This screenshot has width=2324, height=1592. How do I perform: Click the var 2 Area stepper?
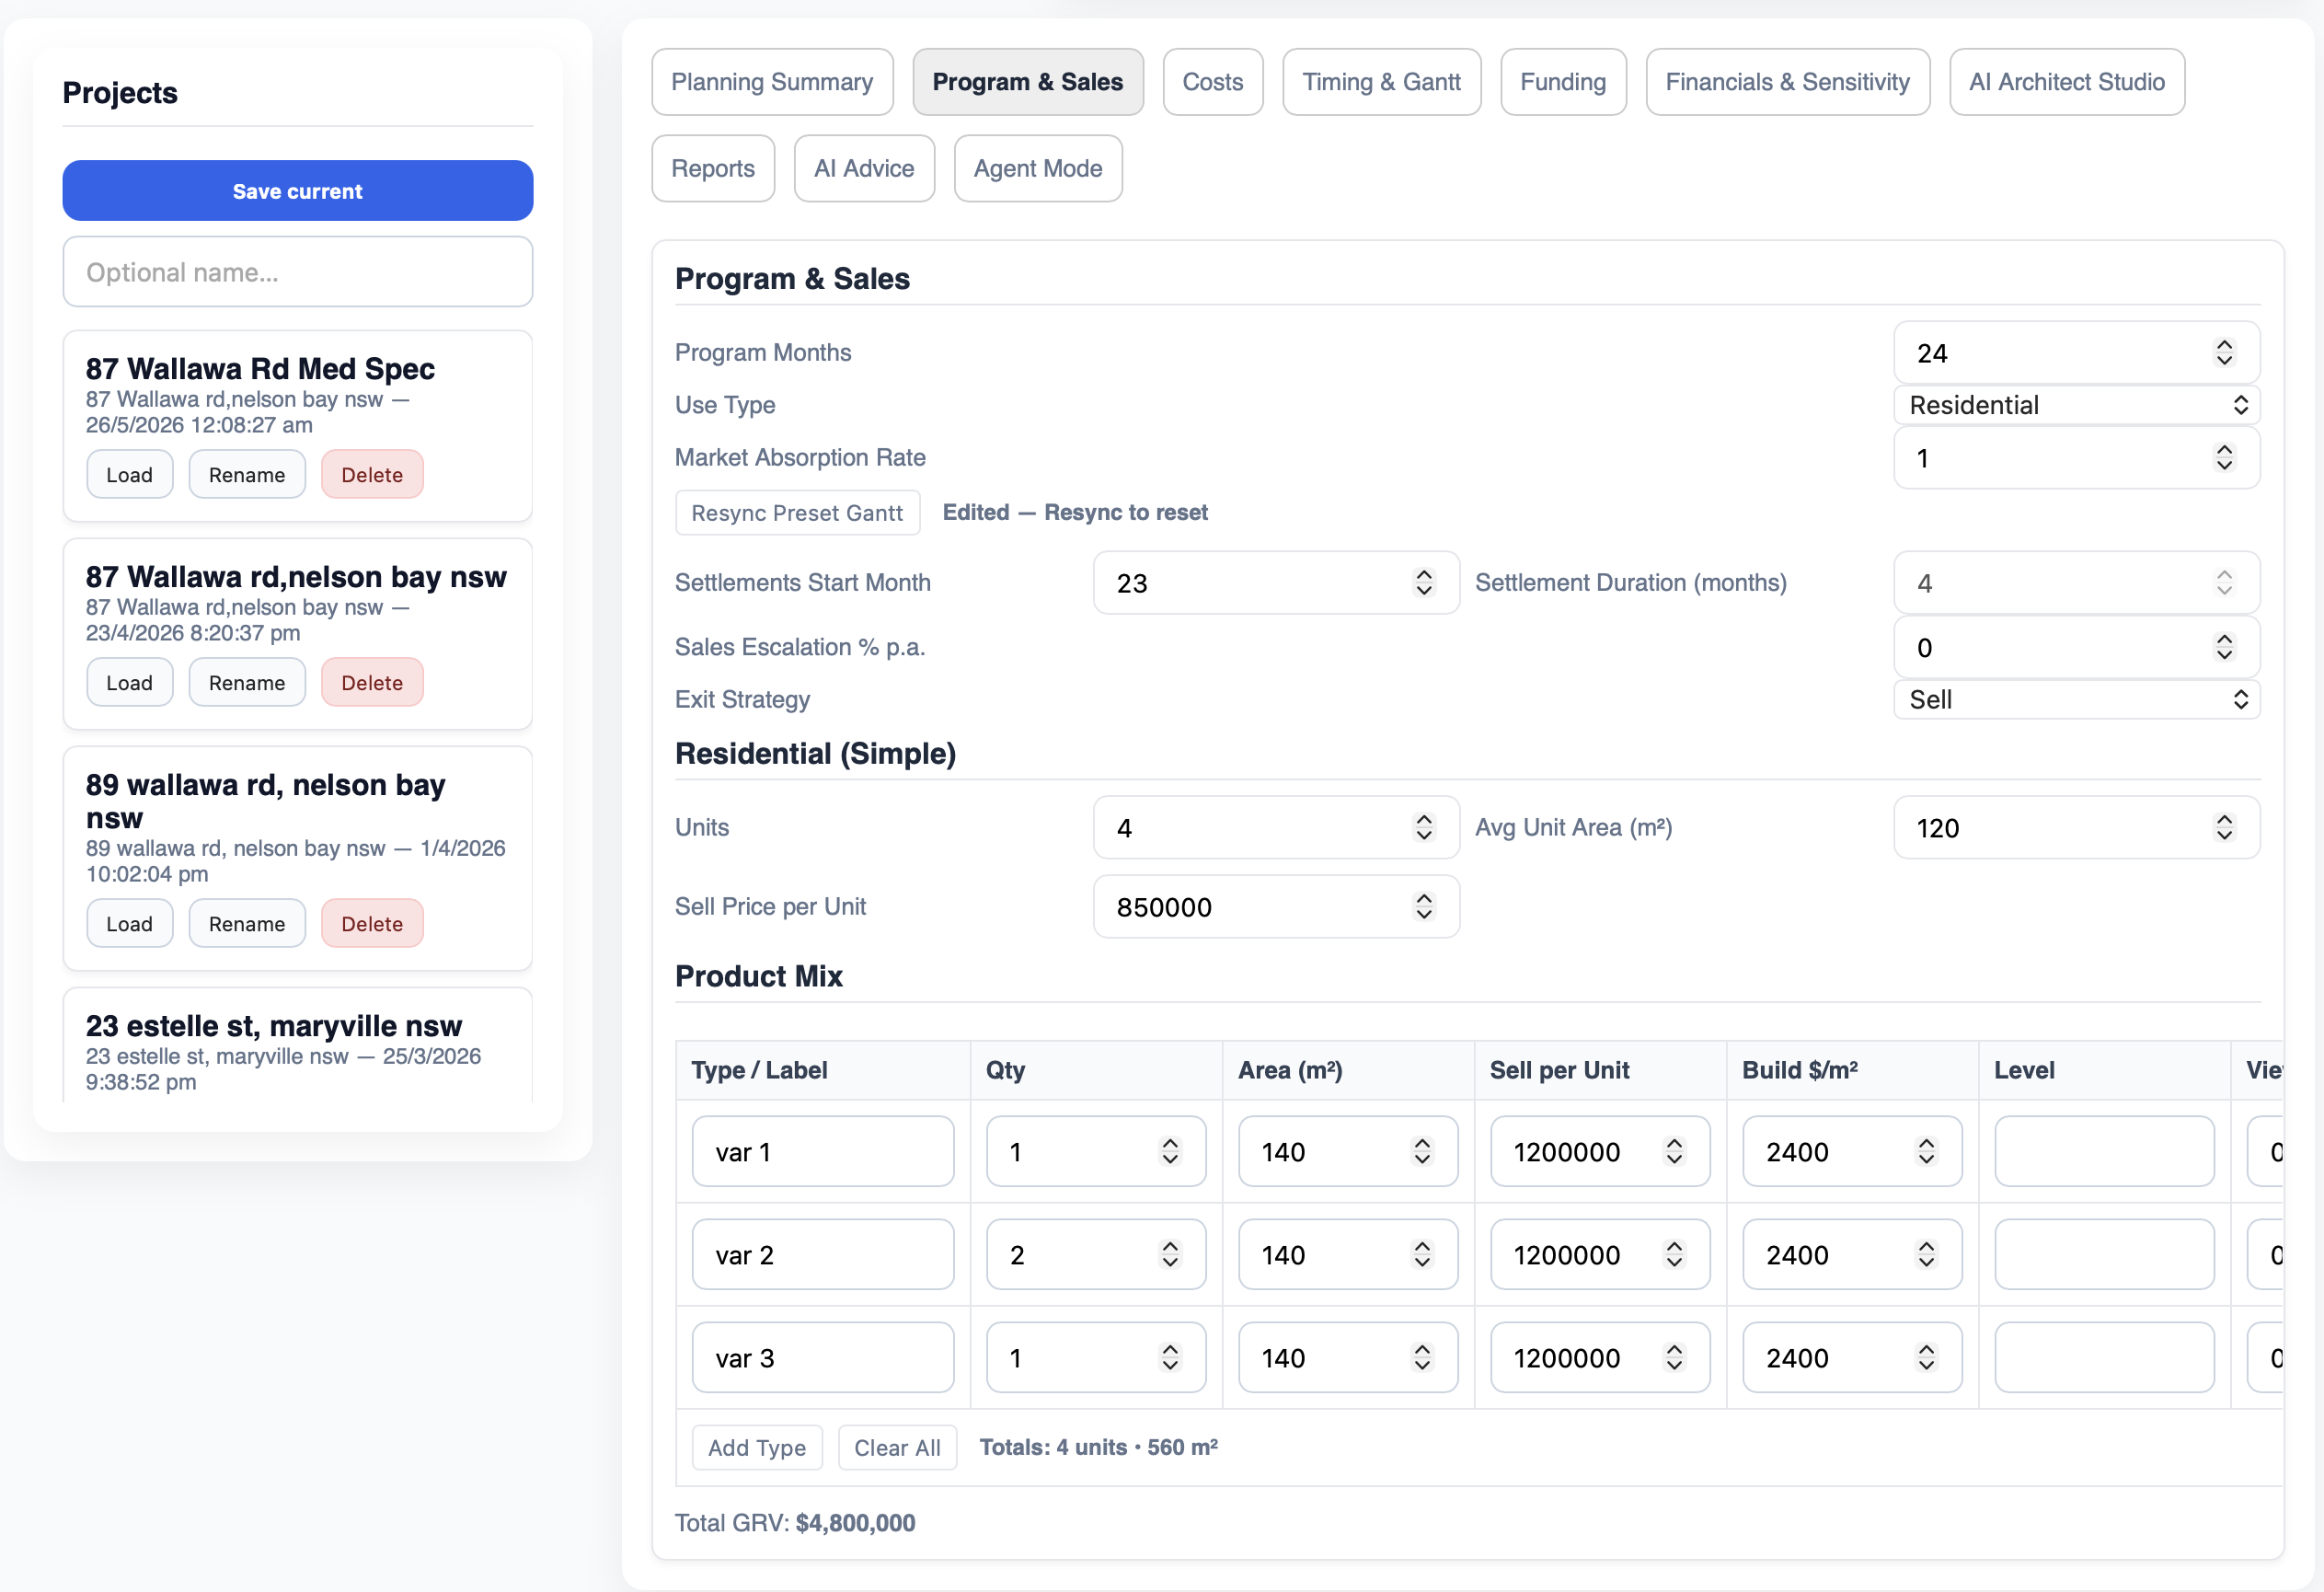1421,1254
